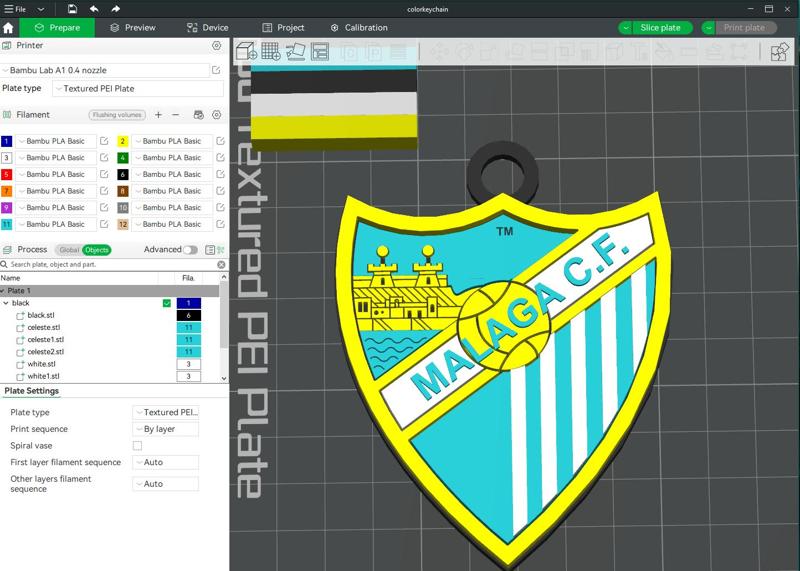The image size is (800, 571).
Task: Click the Print plate button
Action: pyautogui.click(x=745, y=28)
